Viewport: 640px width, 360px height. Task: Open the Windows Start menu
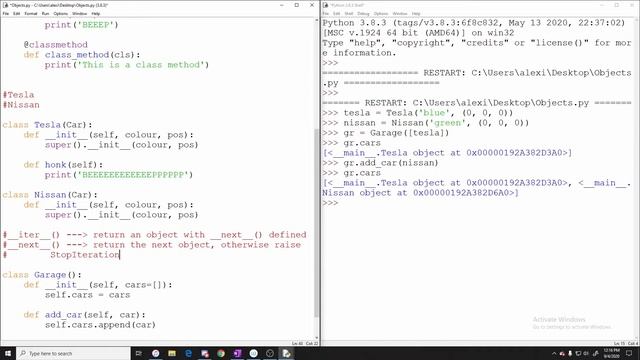point(8,353)
